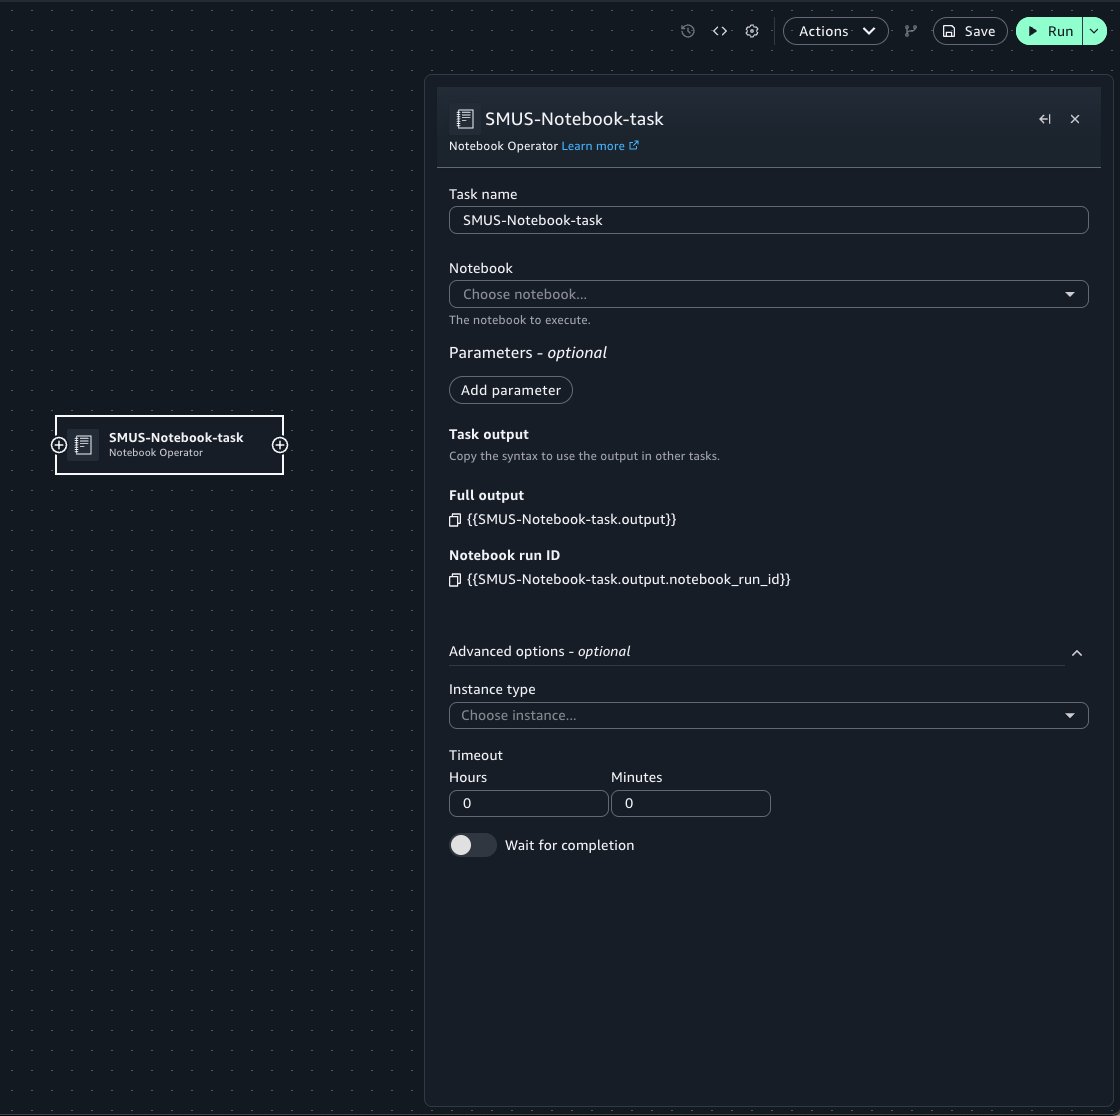The height and width of the screenshot is (1116, 1120).
Task: Close the SMUS-Notebook-task panel
Action: [x=1074, y=119]
